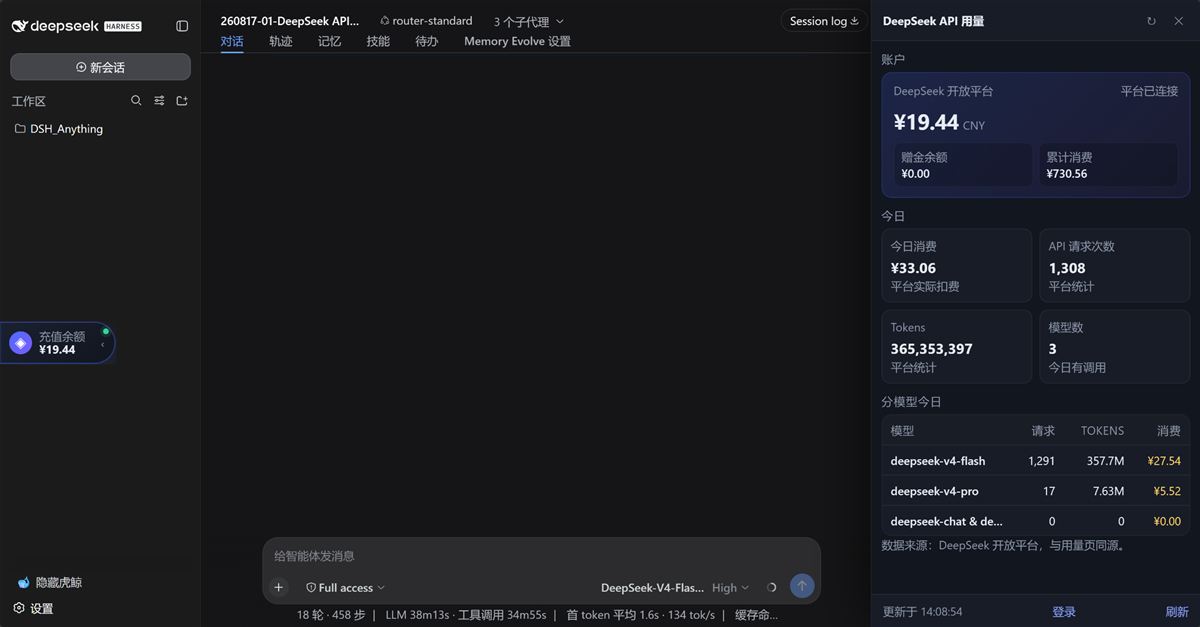This screenshot has height=627, width=1200.
Task: Click the 今日消费 ¥33.06 card
Action: [x=956, y=266]
